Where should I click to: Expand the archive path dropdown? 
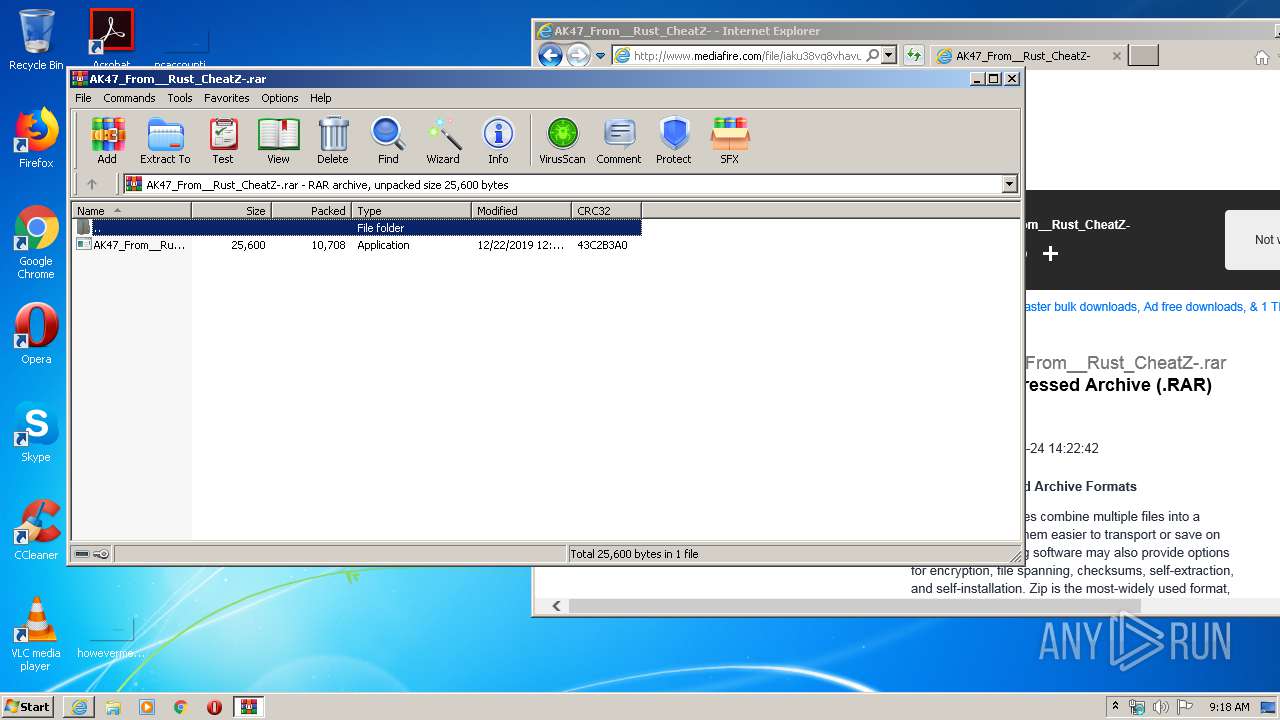pos(1009,184)
